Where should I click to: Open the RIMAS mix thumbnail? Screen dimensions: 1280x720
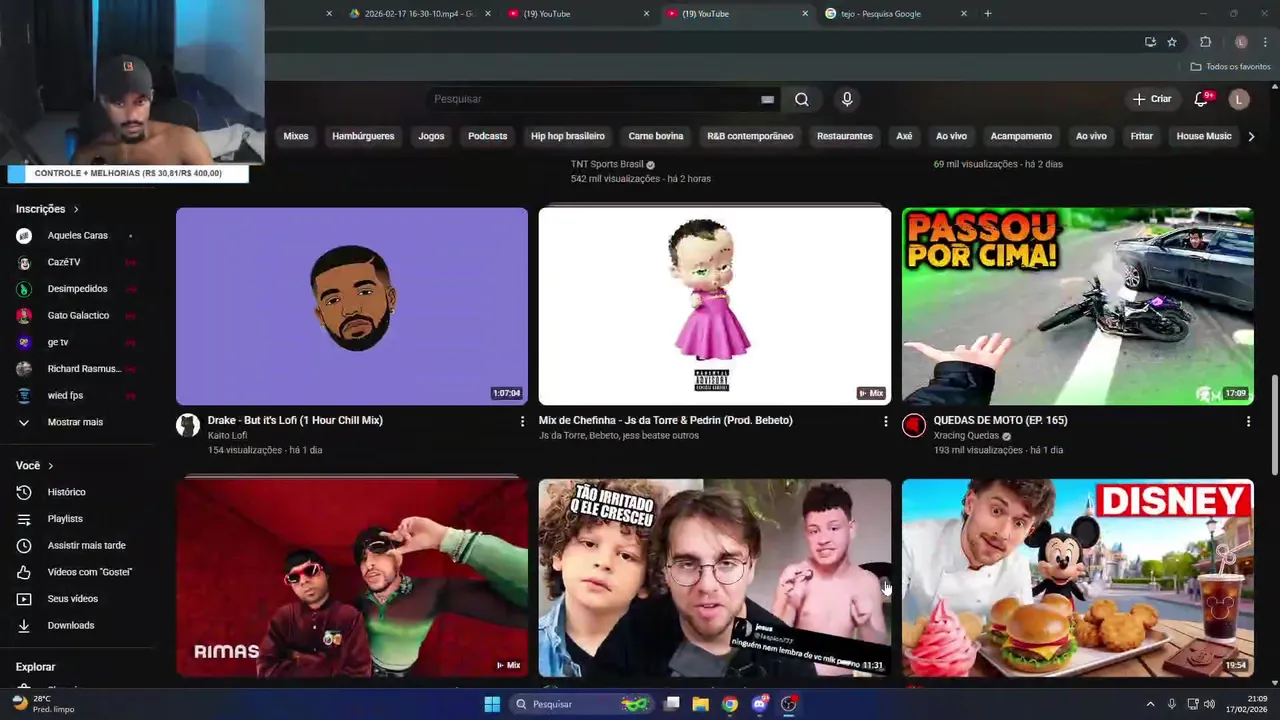[352, 578]
